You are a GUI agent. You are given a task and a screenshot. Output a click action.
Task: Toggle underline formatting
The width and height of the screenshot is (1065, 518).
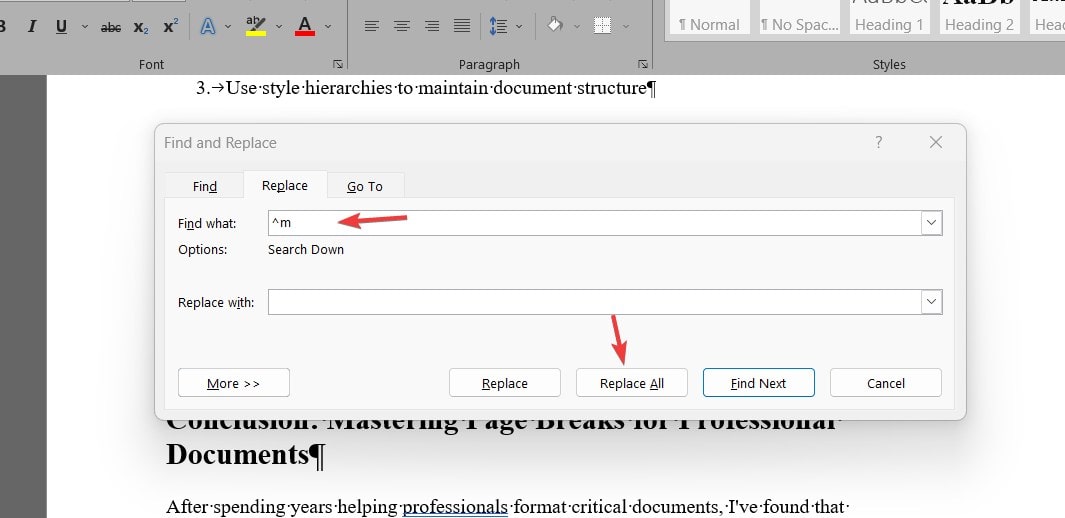coord(62,26)
